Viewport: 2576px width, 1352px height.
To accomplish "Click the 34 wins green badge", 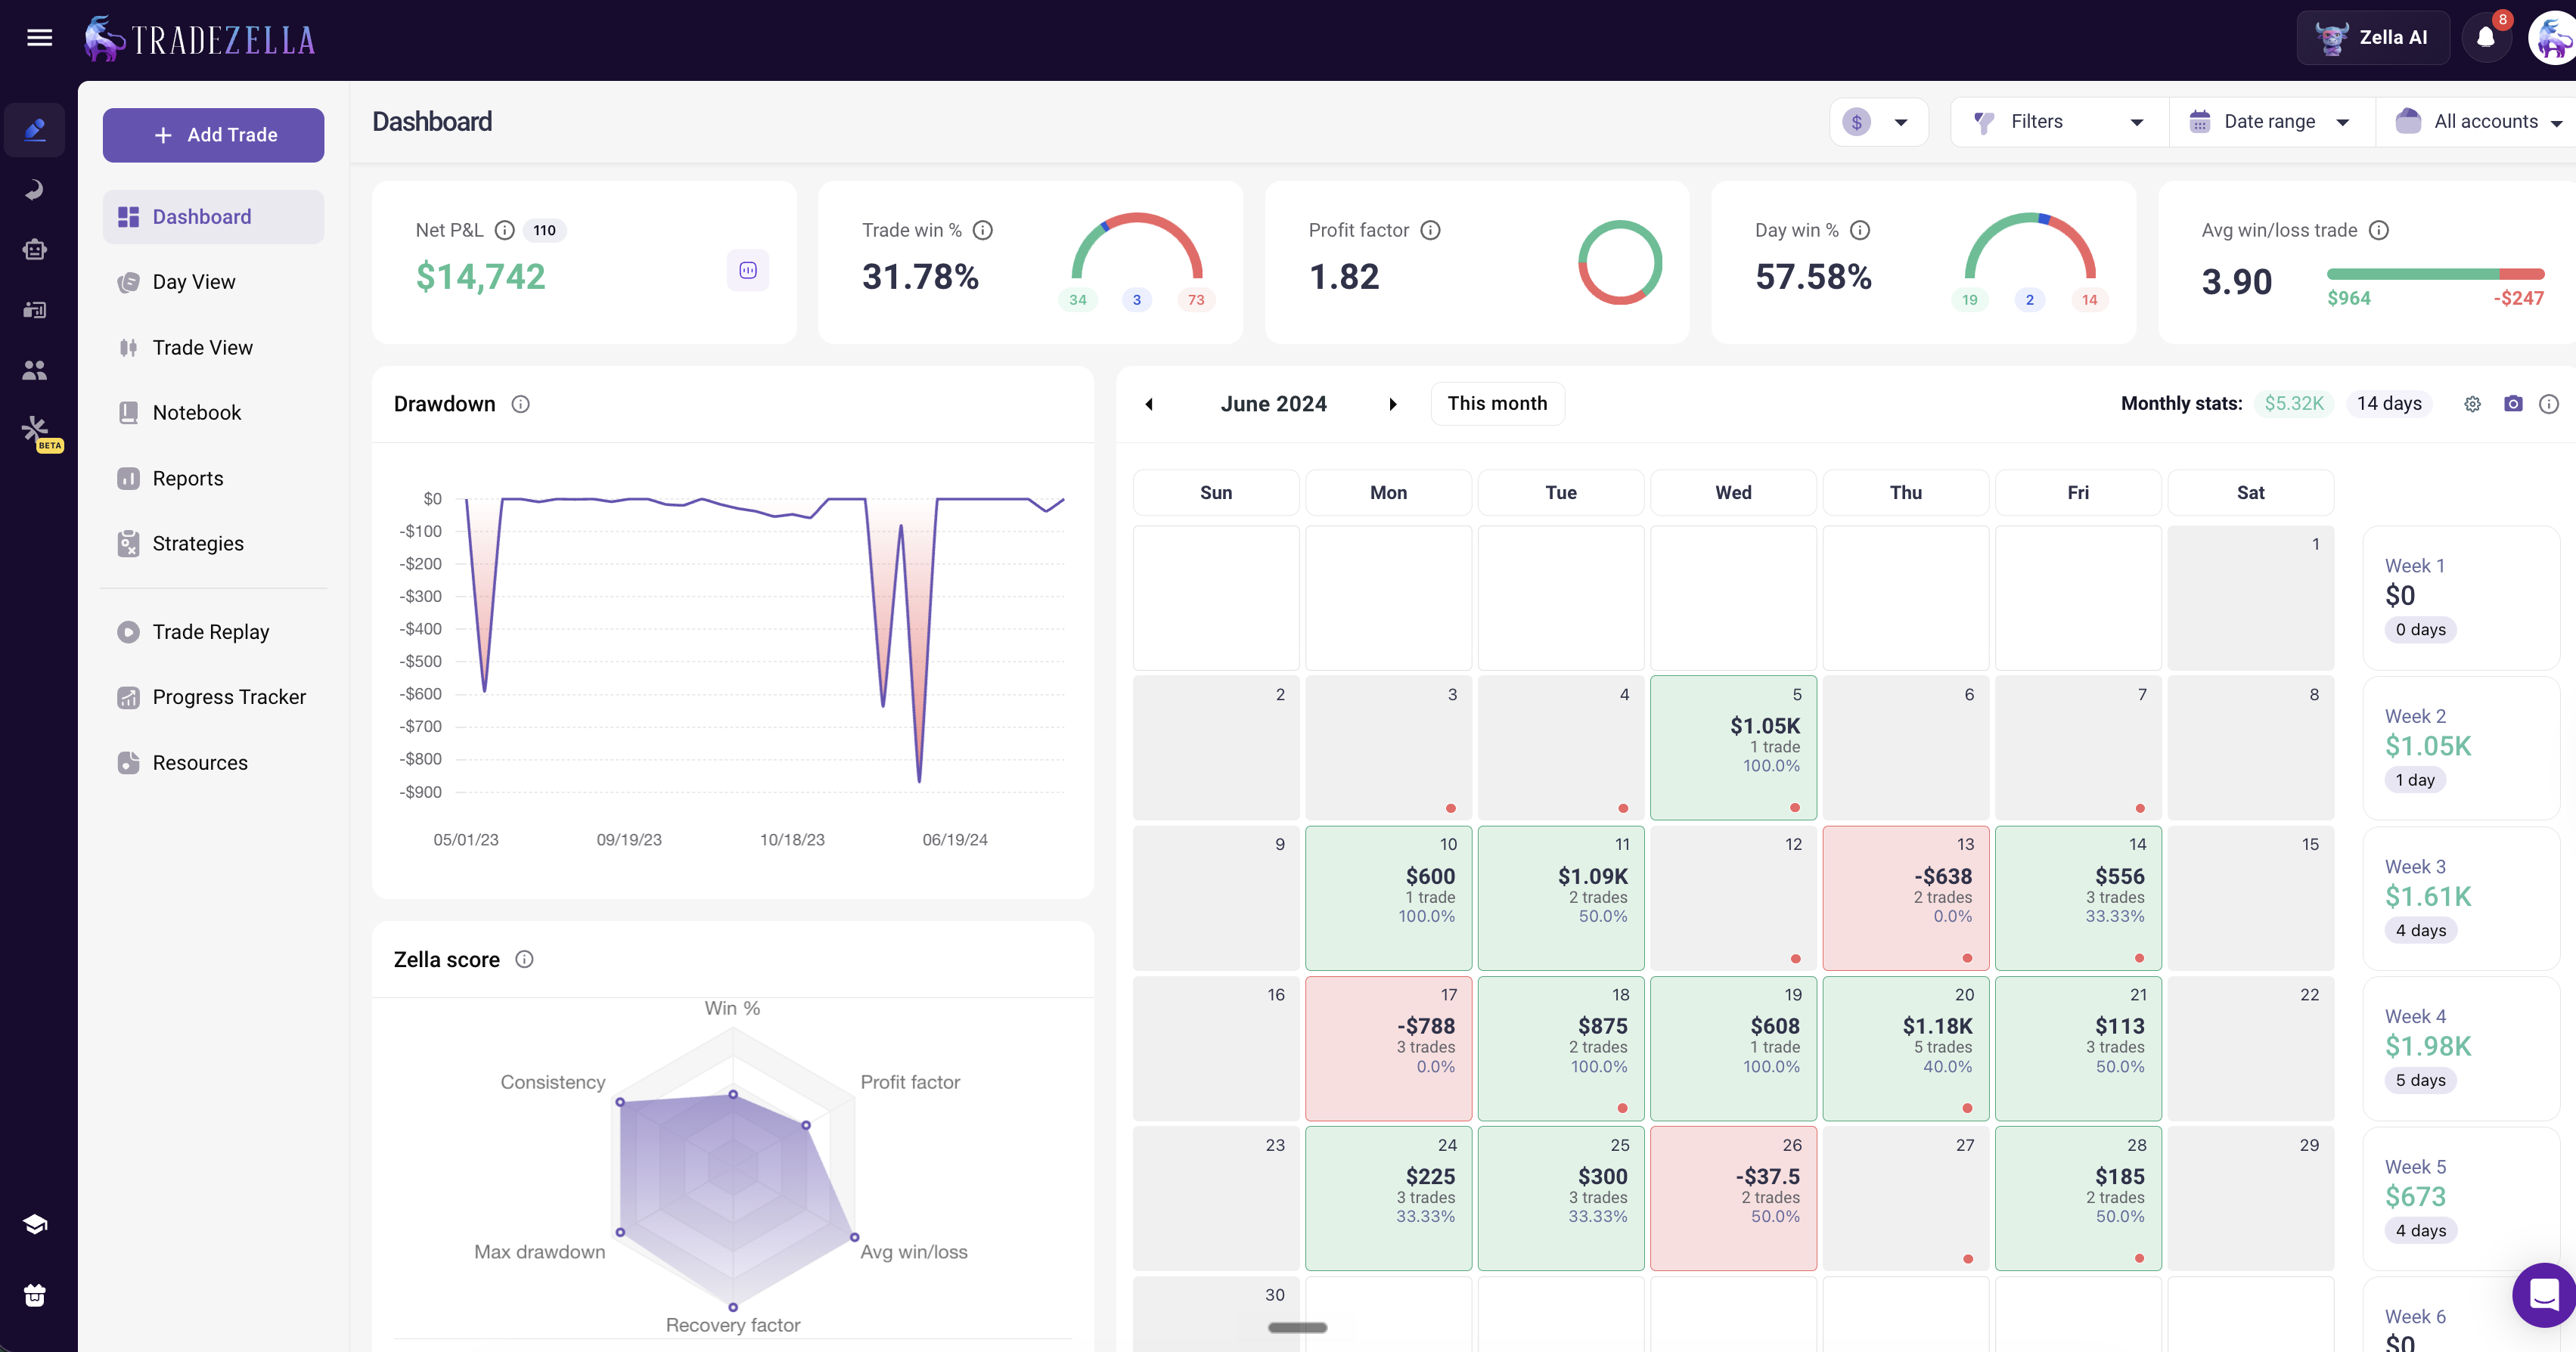I will pos(1078,300).
